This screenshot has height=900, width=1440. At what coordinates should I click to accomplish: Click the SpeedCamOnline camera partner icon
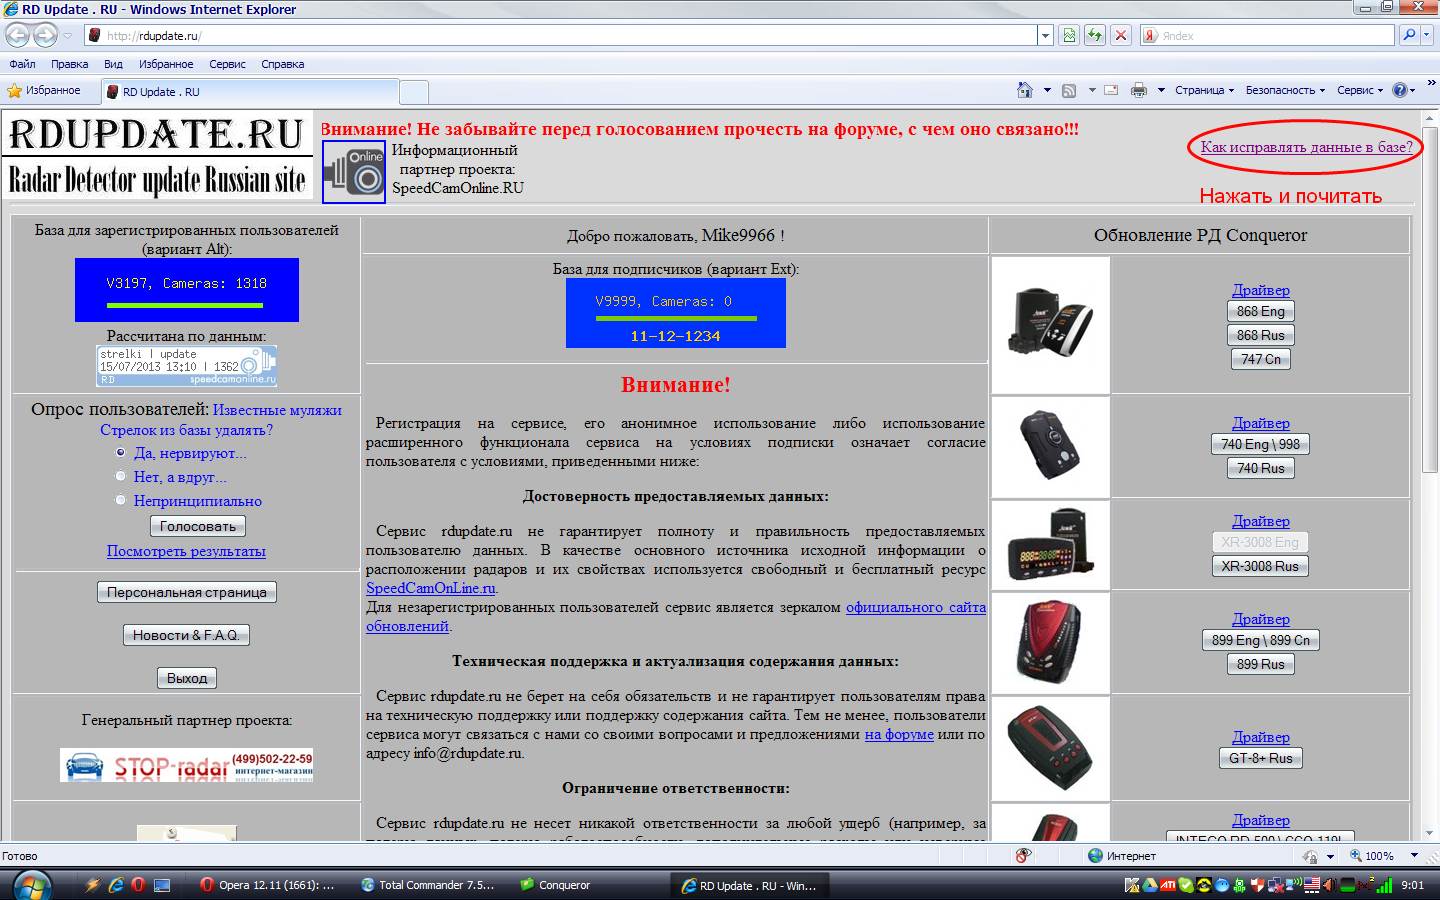(354, 172)
